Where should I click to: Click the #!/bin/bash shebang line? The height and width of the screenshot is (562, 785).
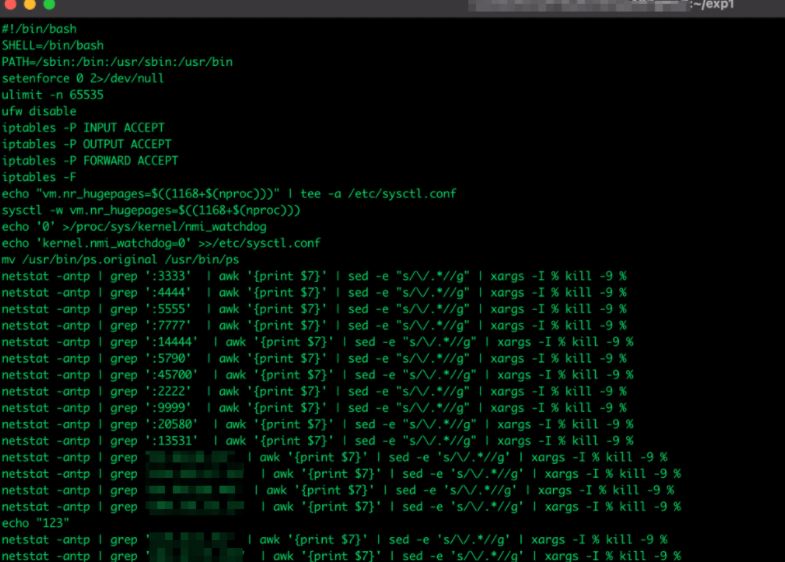(x=39, y=29)
